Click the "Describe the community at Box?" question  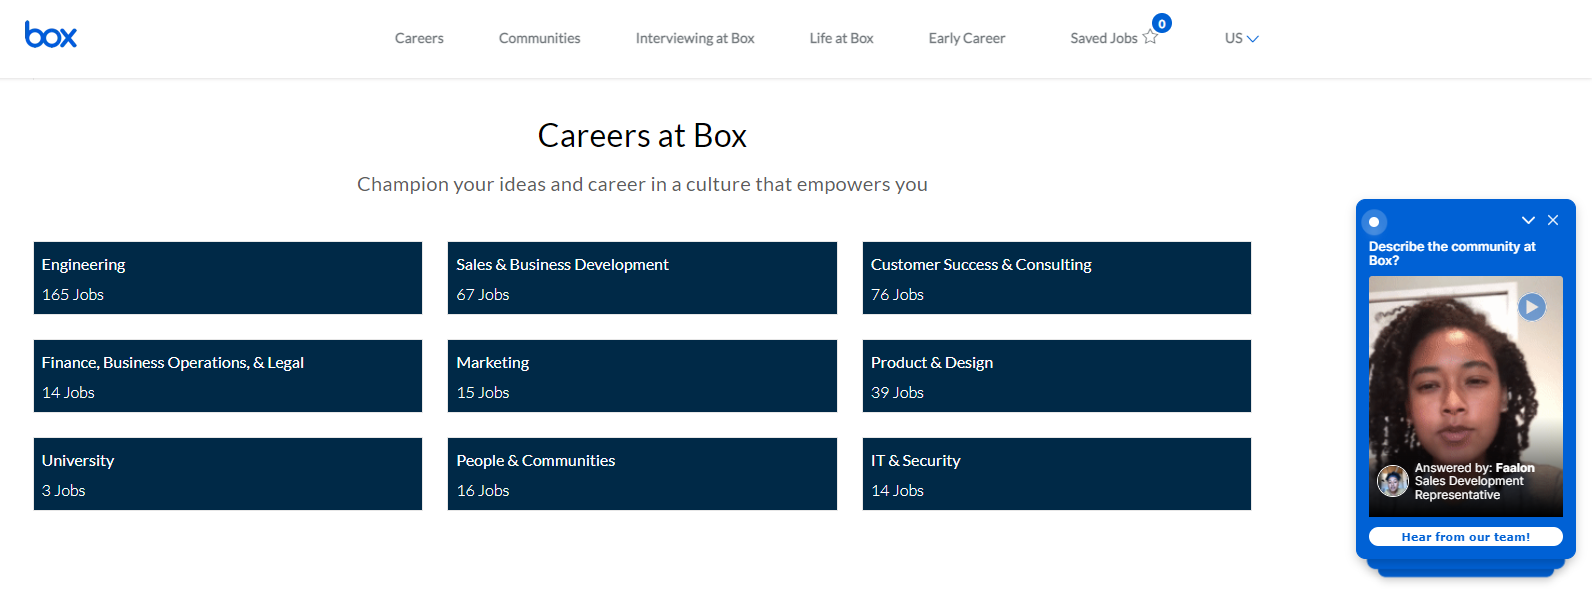1452,253
